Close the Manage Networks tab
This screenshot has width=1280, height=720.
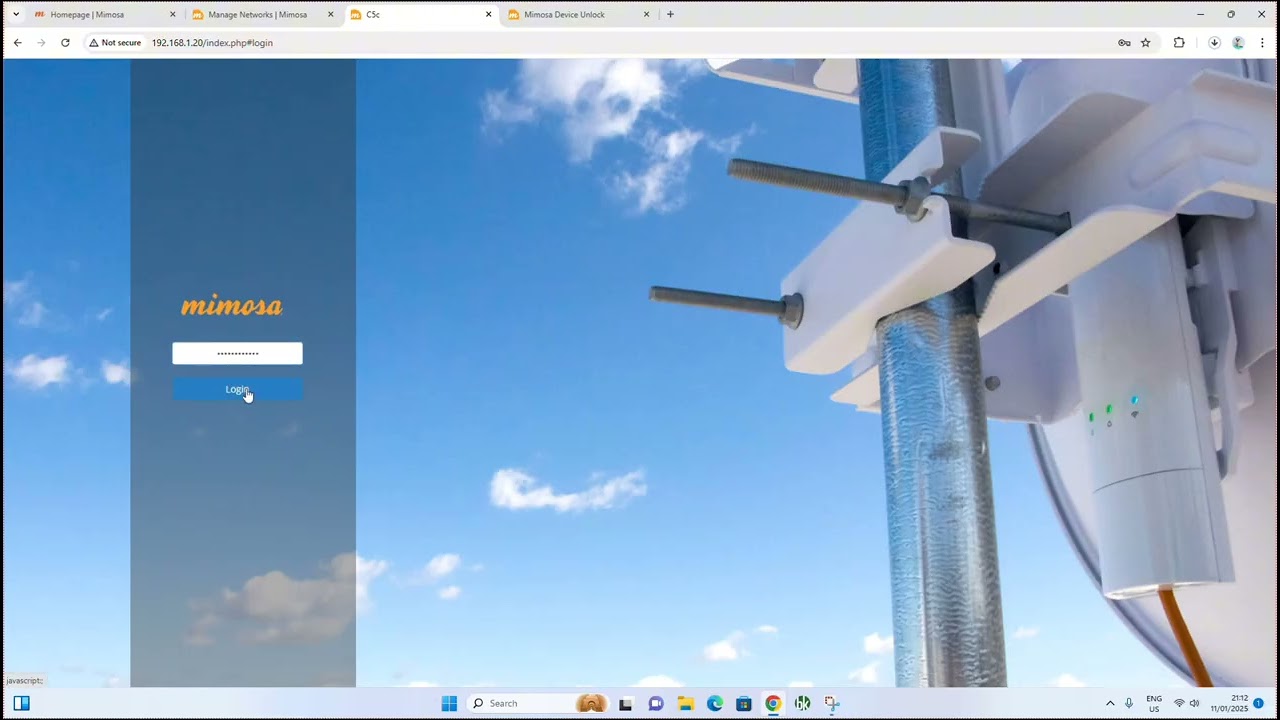pos(331,15)
